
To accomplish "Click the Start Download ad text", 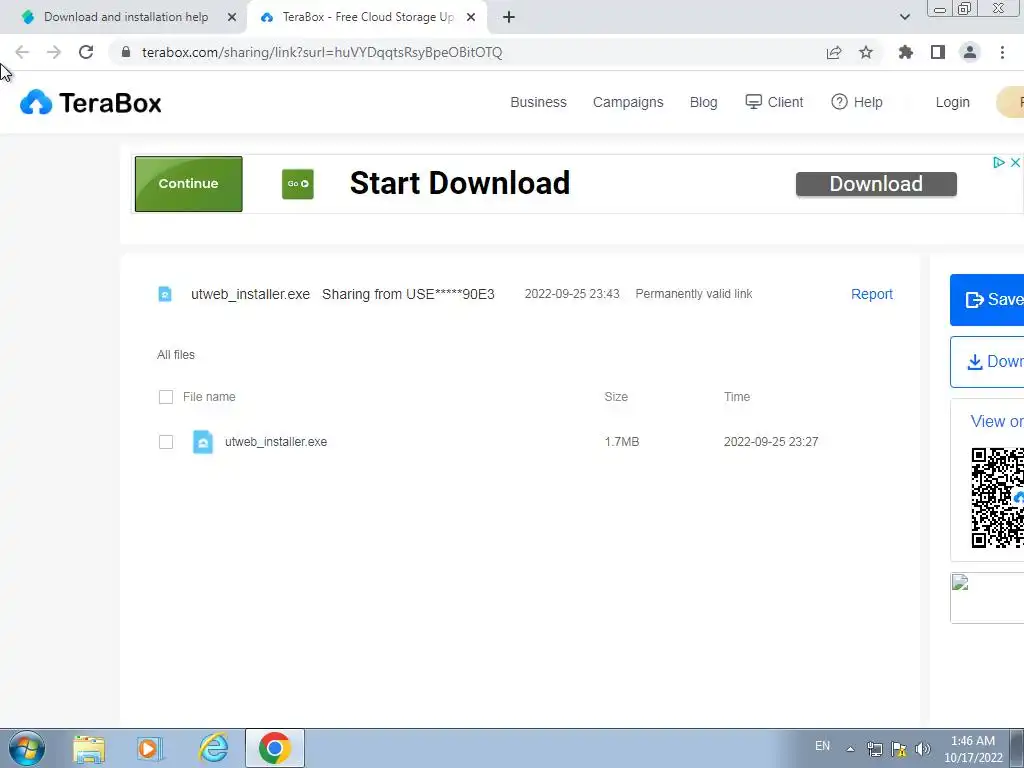I will pos(460,184).
